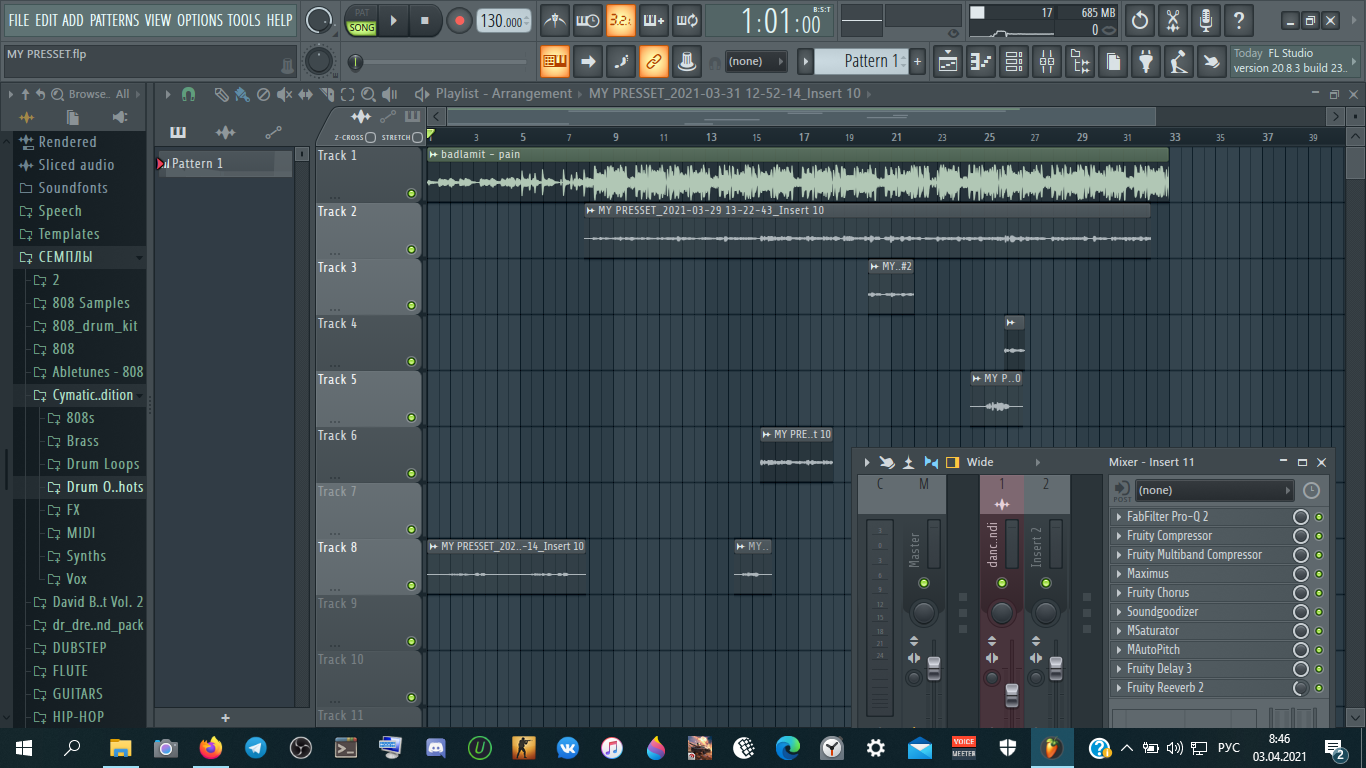Disable the FabFilter Pro-Q 2 effect slot light
Screen dimensions: 1366x768
pos(1319,517)
